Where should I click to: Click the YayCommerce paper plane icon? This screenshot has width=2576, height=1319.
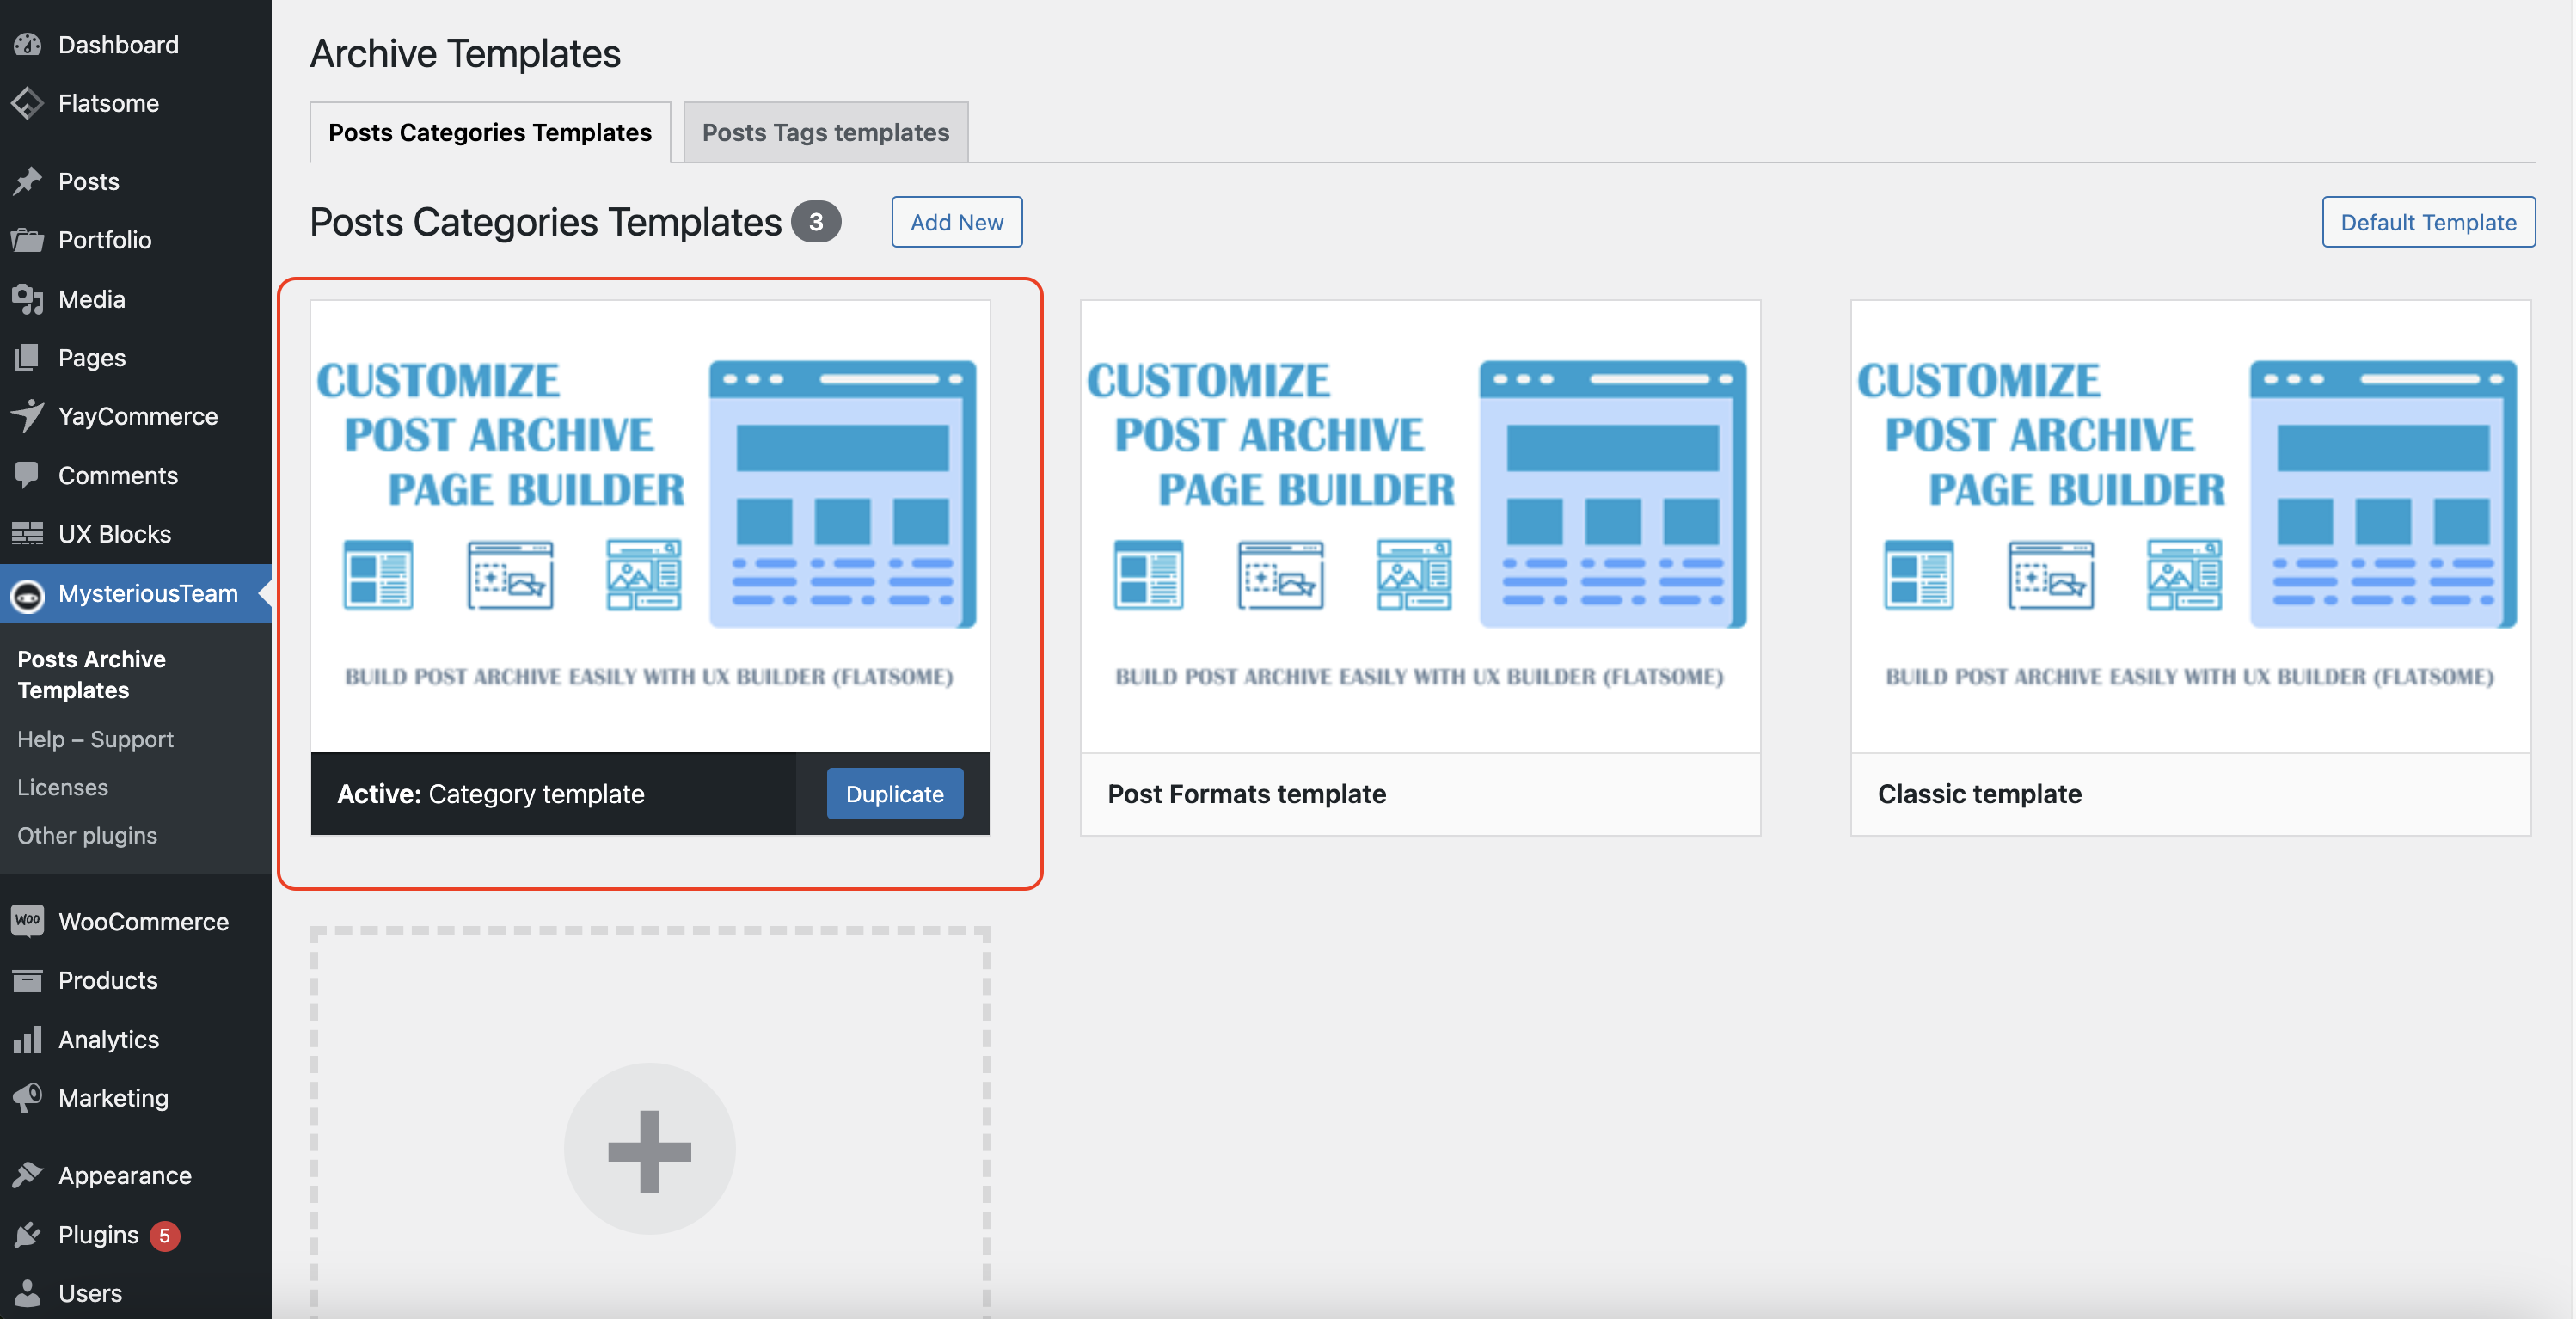click(x=28, y=416)
